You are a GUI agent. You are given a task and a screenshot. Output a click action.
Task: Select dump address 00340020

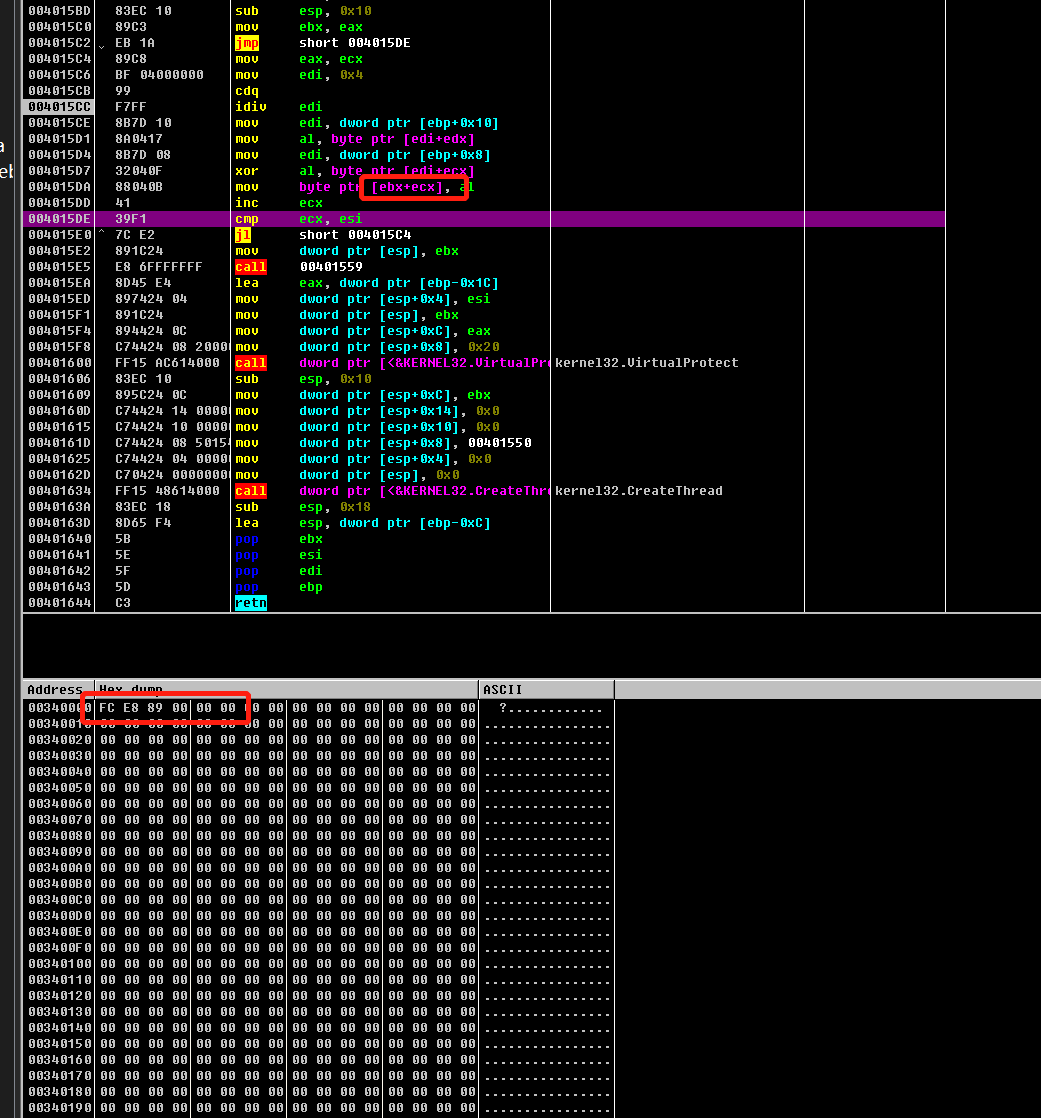click(60, 740)
